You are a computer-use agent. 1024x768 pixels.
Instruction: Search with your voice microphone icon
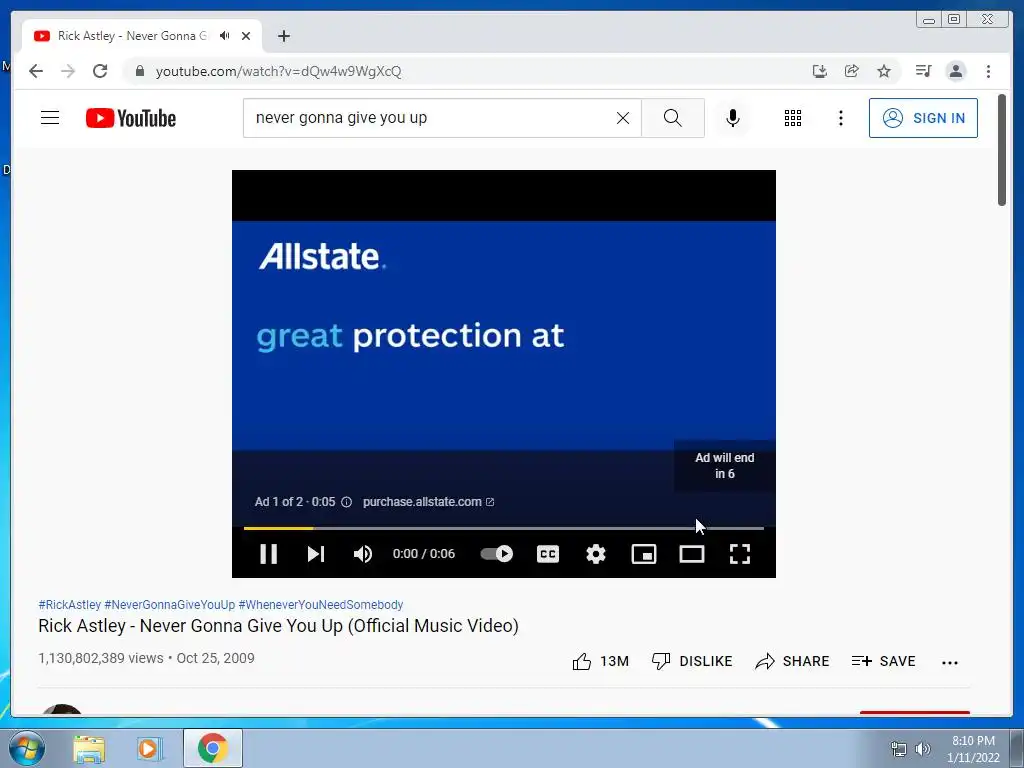733,118
